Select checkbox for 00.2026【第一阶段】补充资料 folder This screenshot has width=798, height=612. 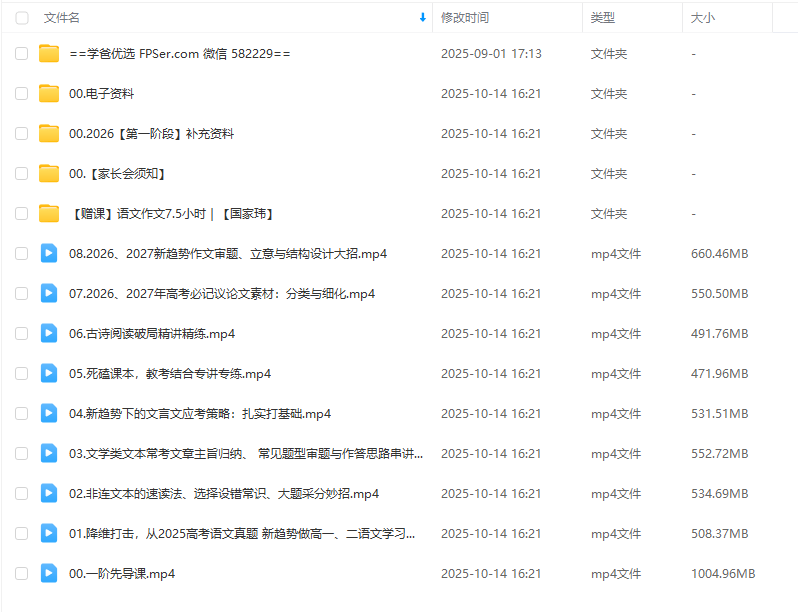click(22, 134)
